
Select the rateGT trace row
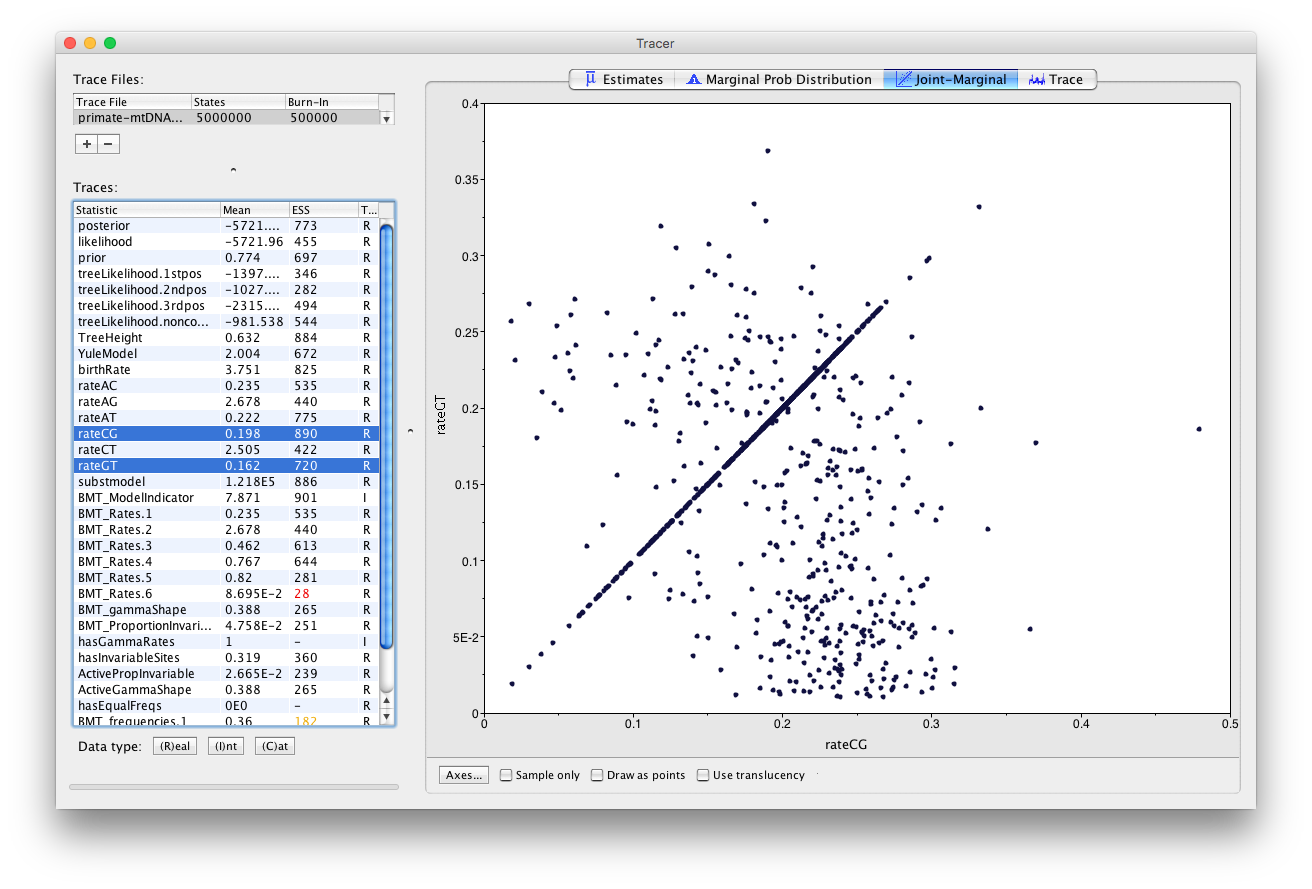(227, 466)
